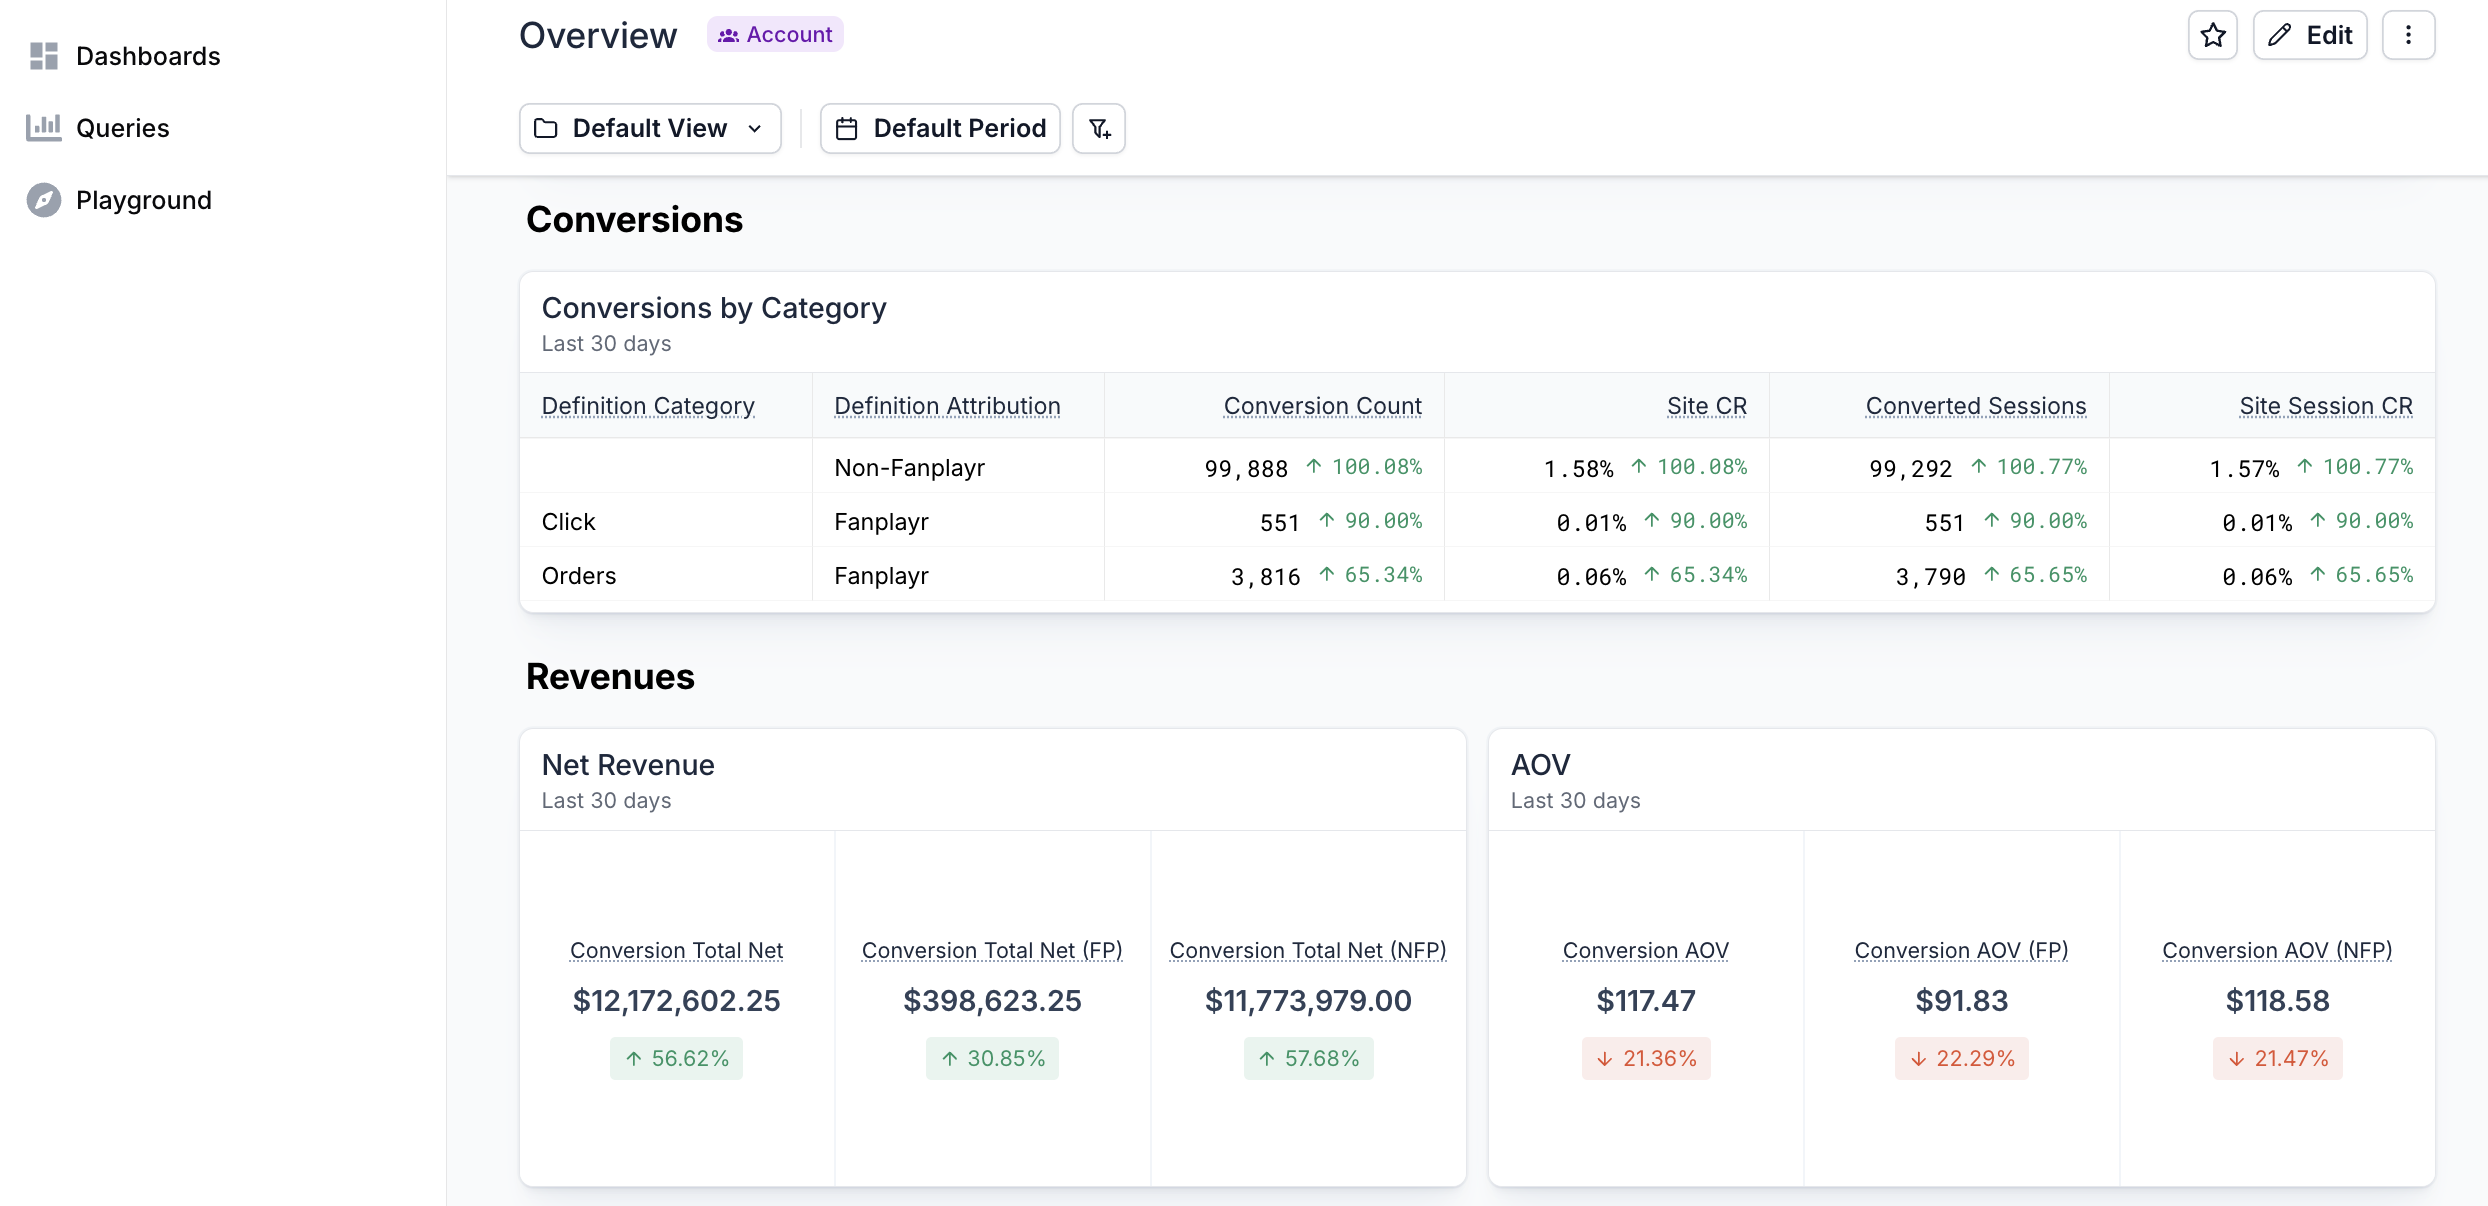This screenshot has width=2488, height=1206.
Task: Click the calendar icon in Default Period
Action: tap(847, 129)
